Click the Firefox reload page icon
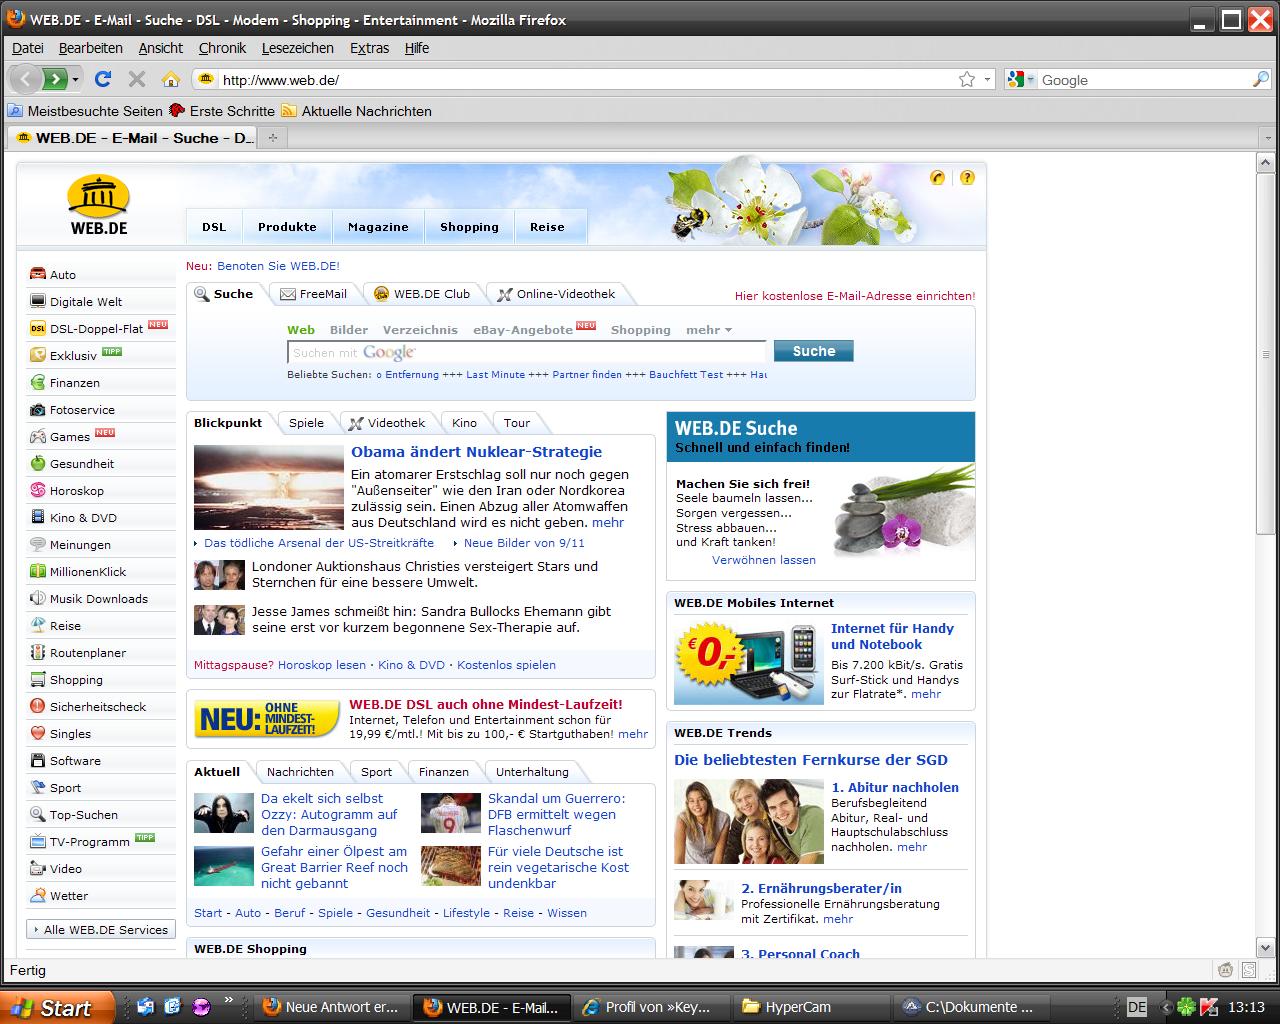Screen dimensions: 1280x1024 point(102,79)
